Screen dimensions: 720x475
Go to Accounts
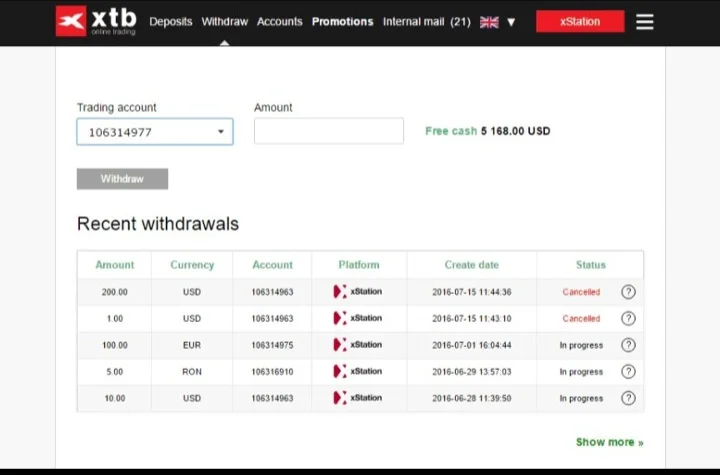(280, 22)
